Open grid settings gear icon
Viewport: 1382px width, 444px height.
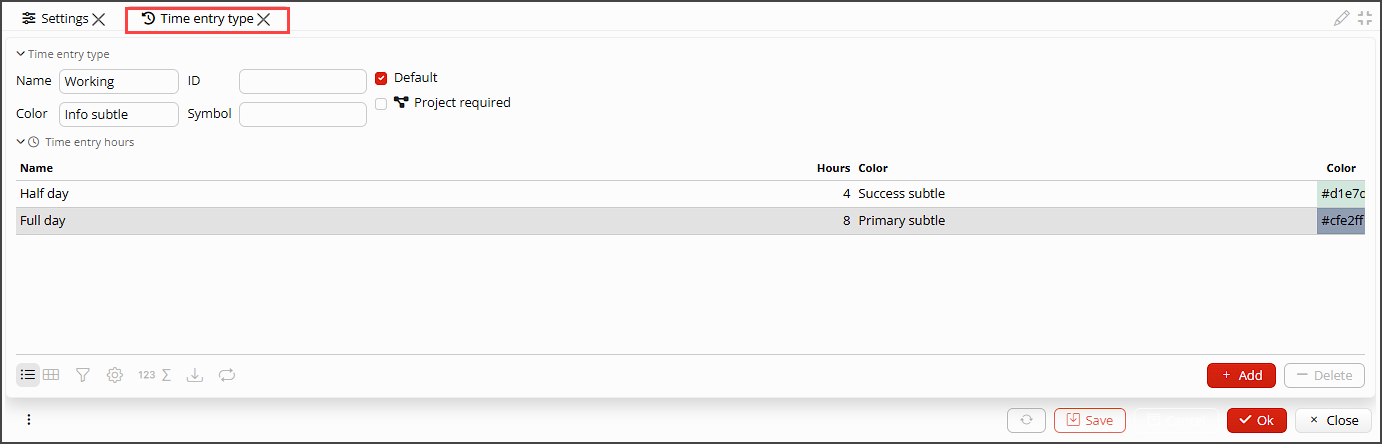115,375
